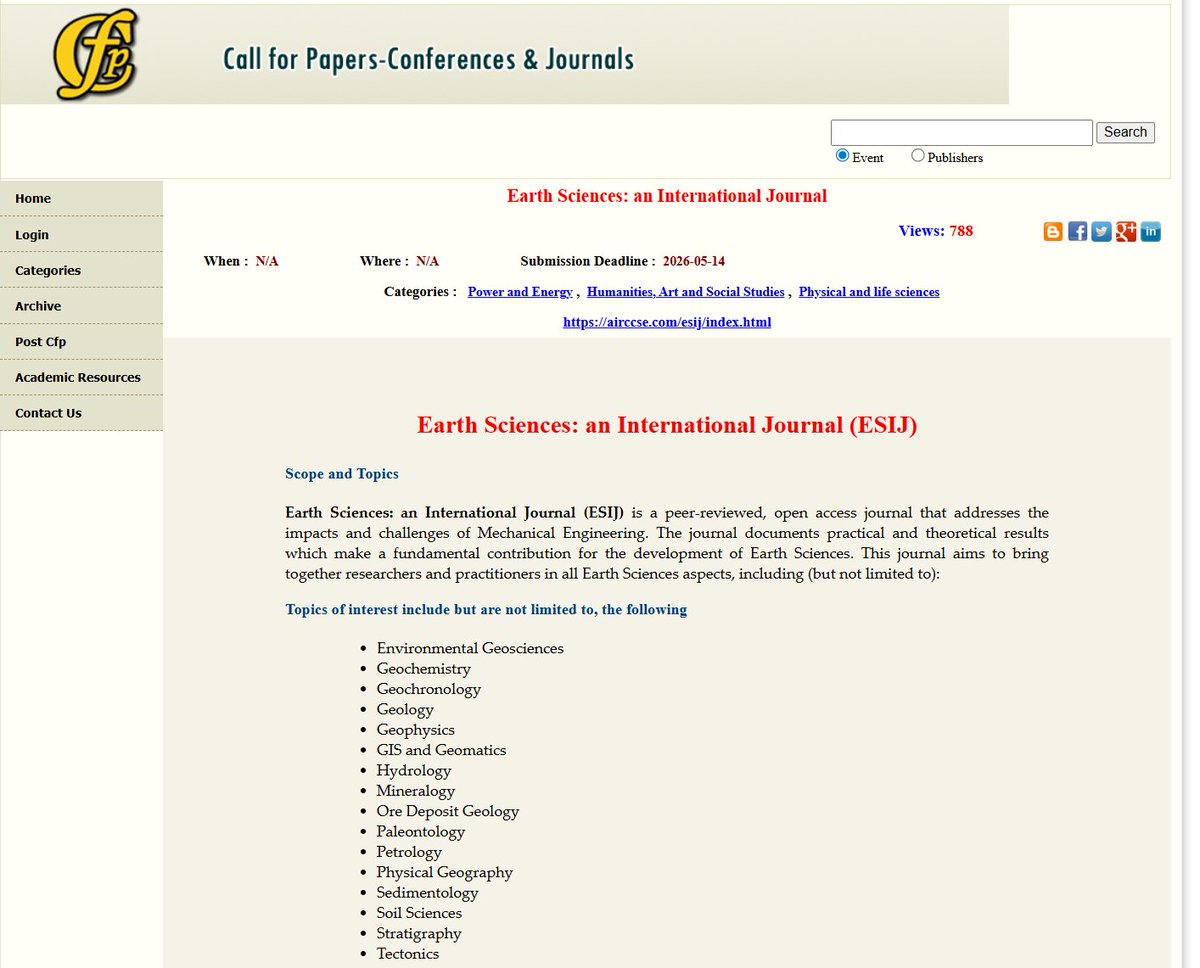The height and width of the screenshot is (968, 1200).
Task: Click the Paleontology topic
Action: pos(420,832)
